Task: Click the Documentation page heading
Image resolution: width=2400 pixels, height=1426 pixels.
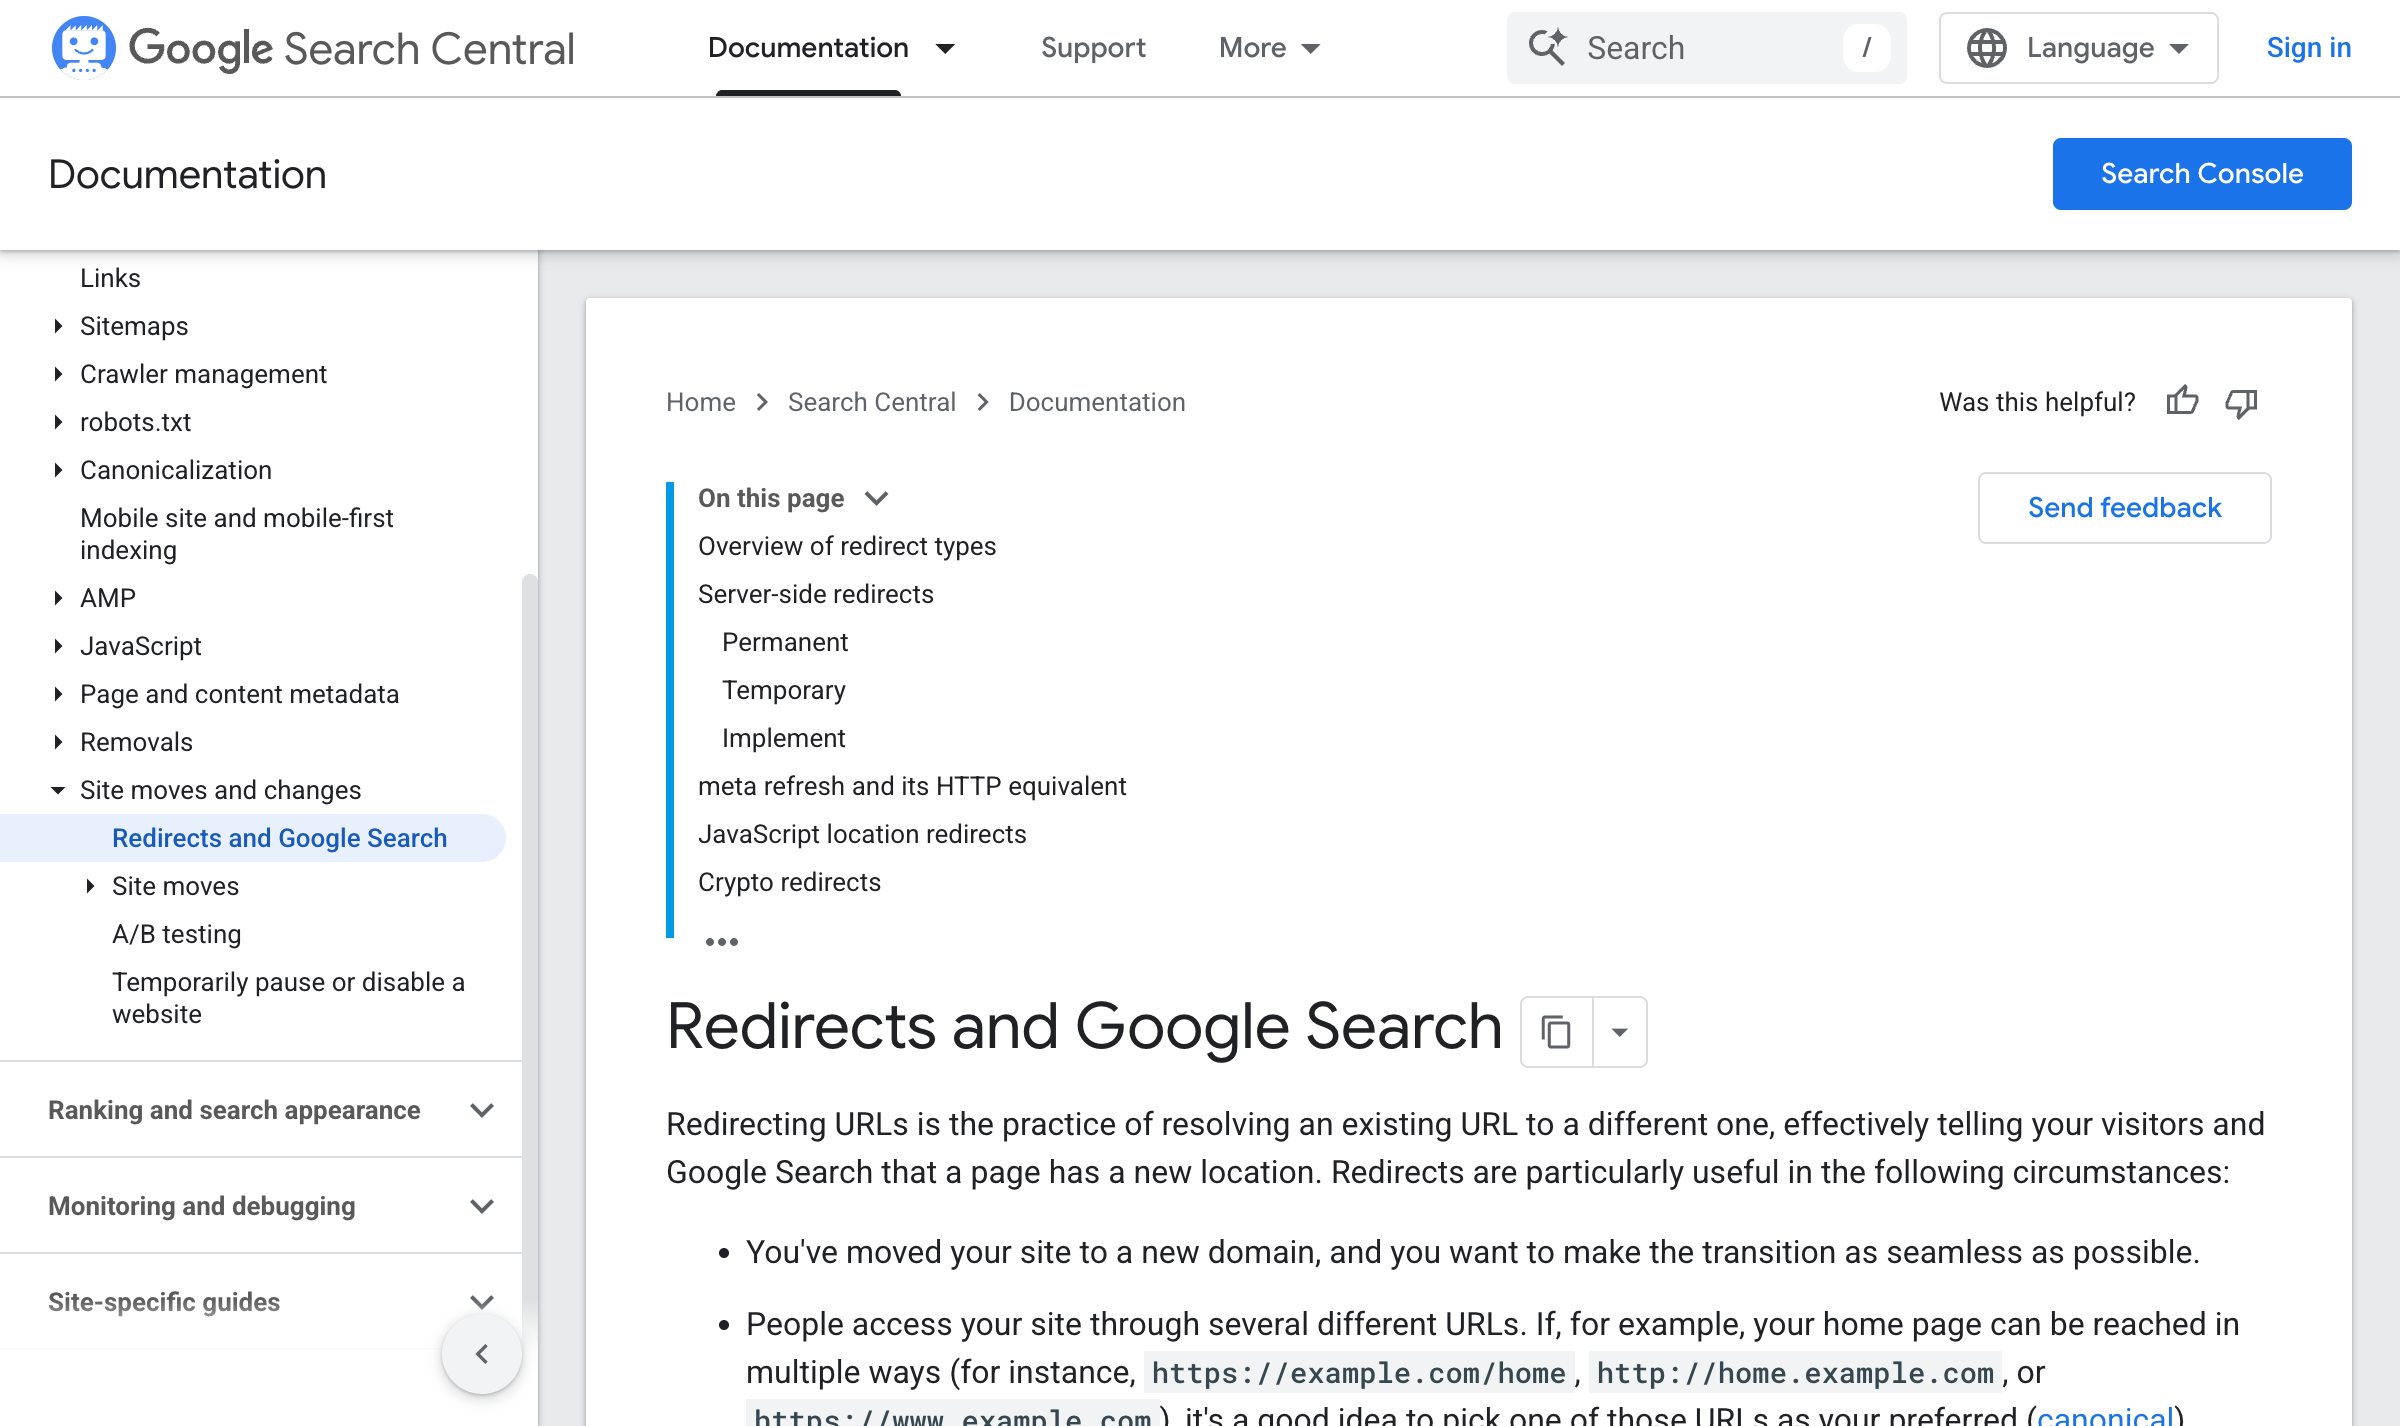Action: point(187,174)
